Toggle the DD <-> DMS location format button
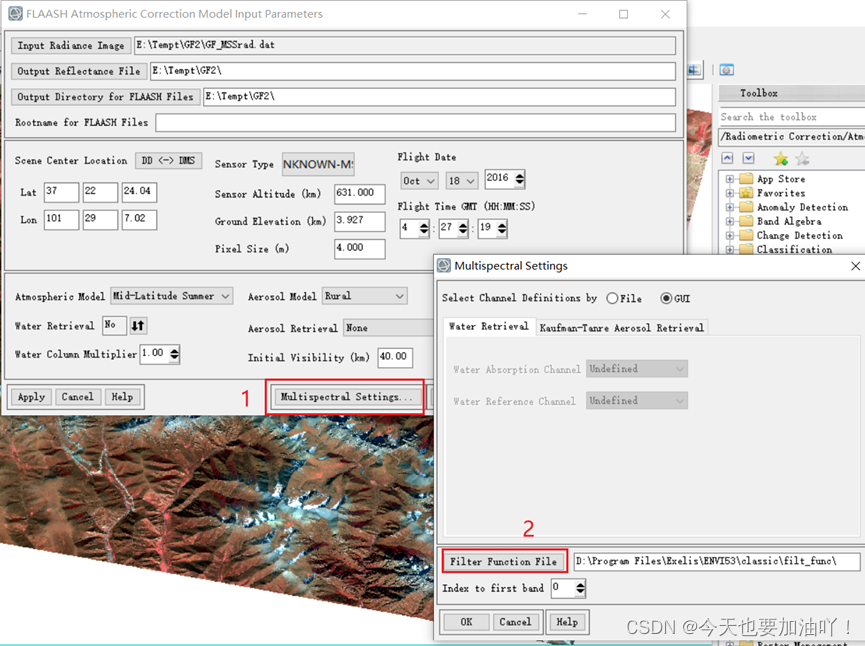 coord(169,161)
